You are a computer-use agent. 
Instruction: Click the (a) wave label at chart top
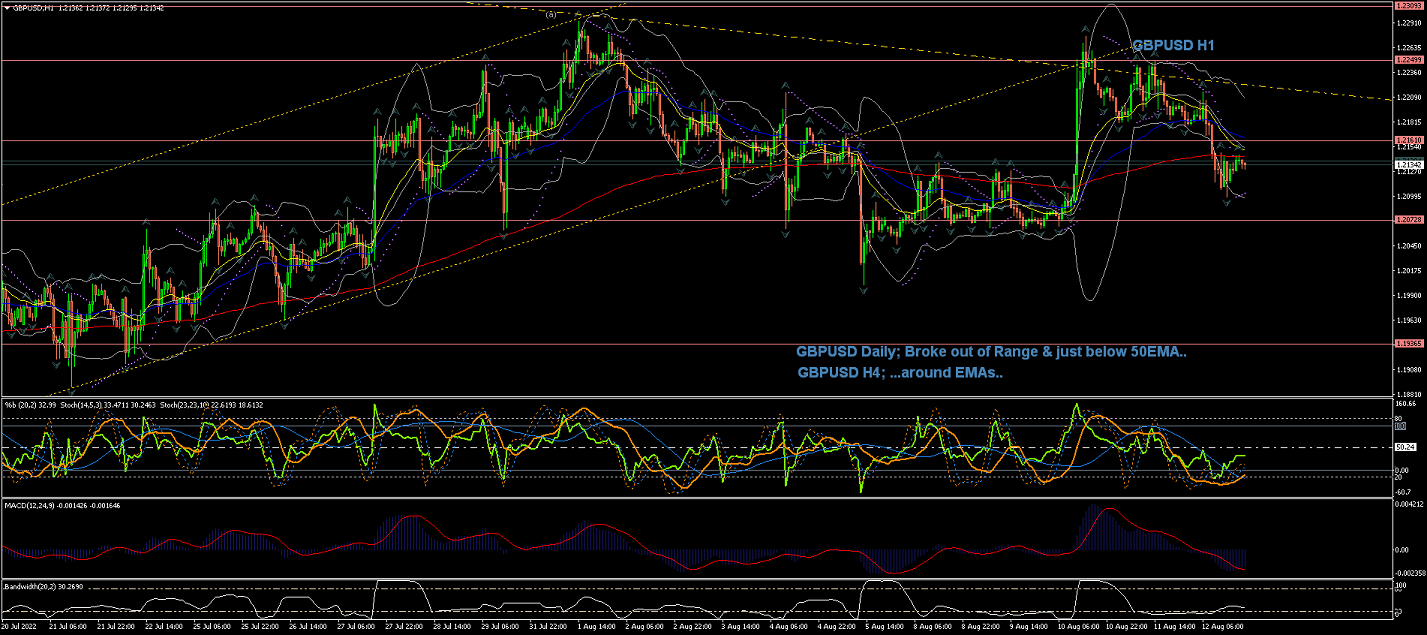click(551, 14)
